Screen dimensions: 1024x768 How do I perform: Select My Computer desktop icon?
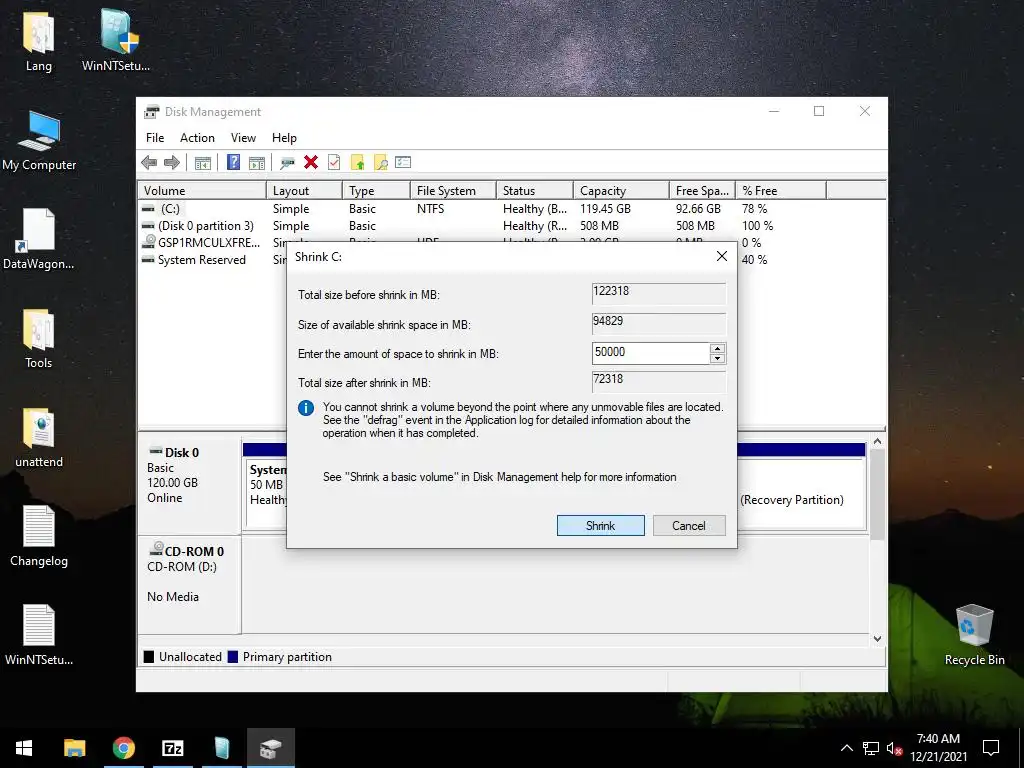click(39, 141)
